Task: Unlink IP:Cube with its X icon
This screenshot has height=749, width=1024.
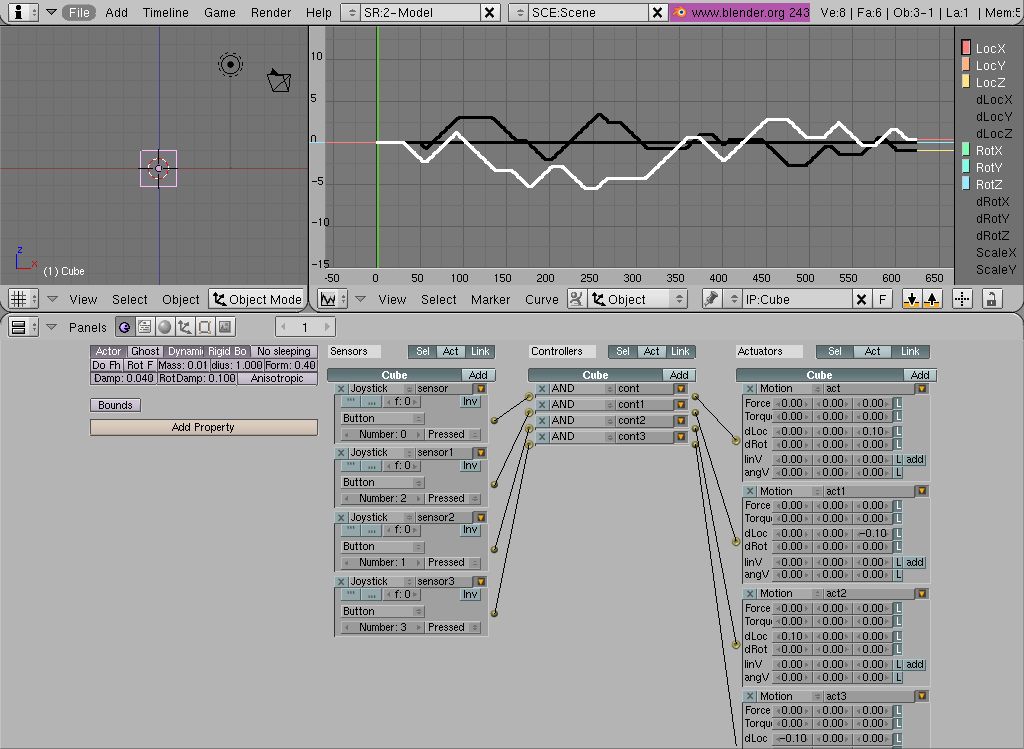Action: coord(861,299)
